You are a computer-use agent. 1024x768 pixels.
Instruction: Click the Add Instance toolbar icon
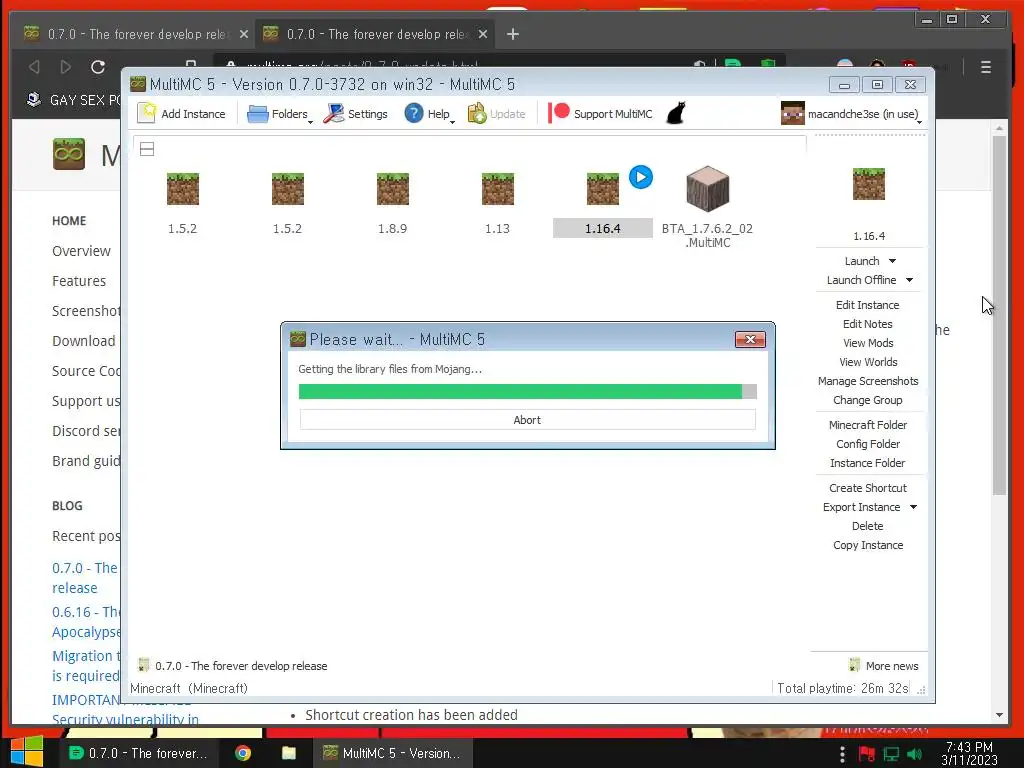click(x=147, y=113)
